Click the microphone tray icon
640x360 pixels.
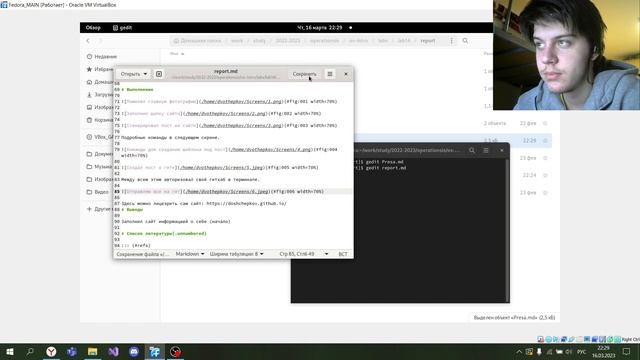pos(539,352)
